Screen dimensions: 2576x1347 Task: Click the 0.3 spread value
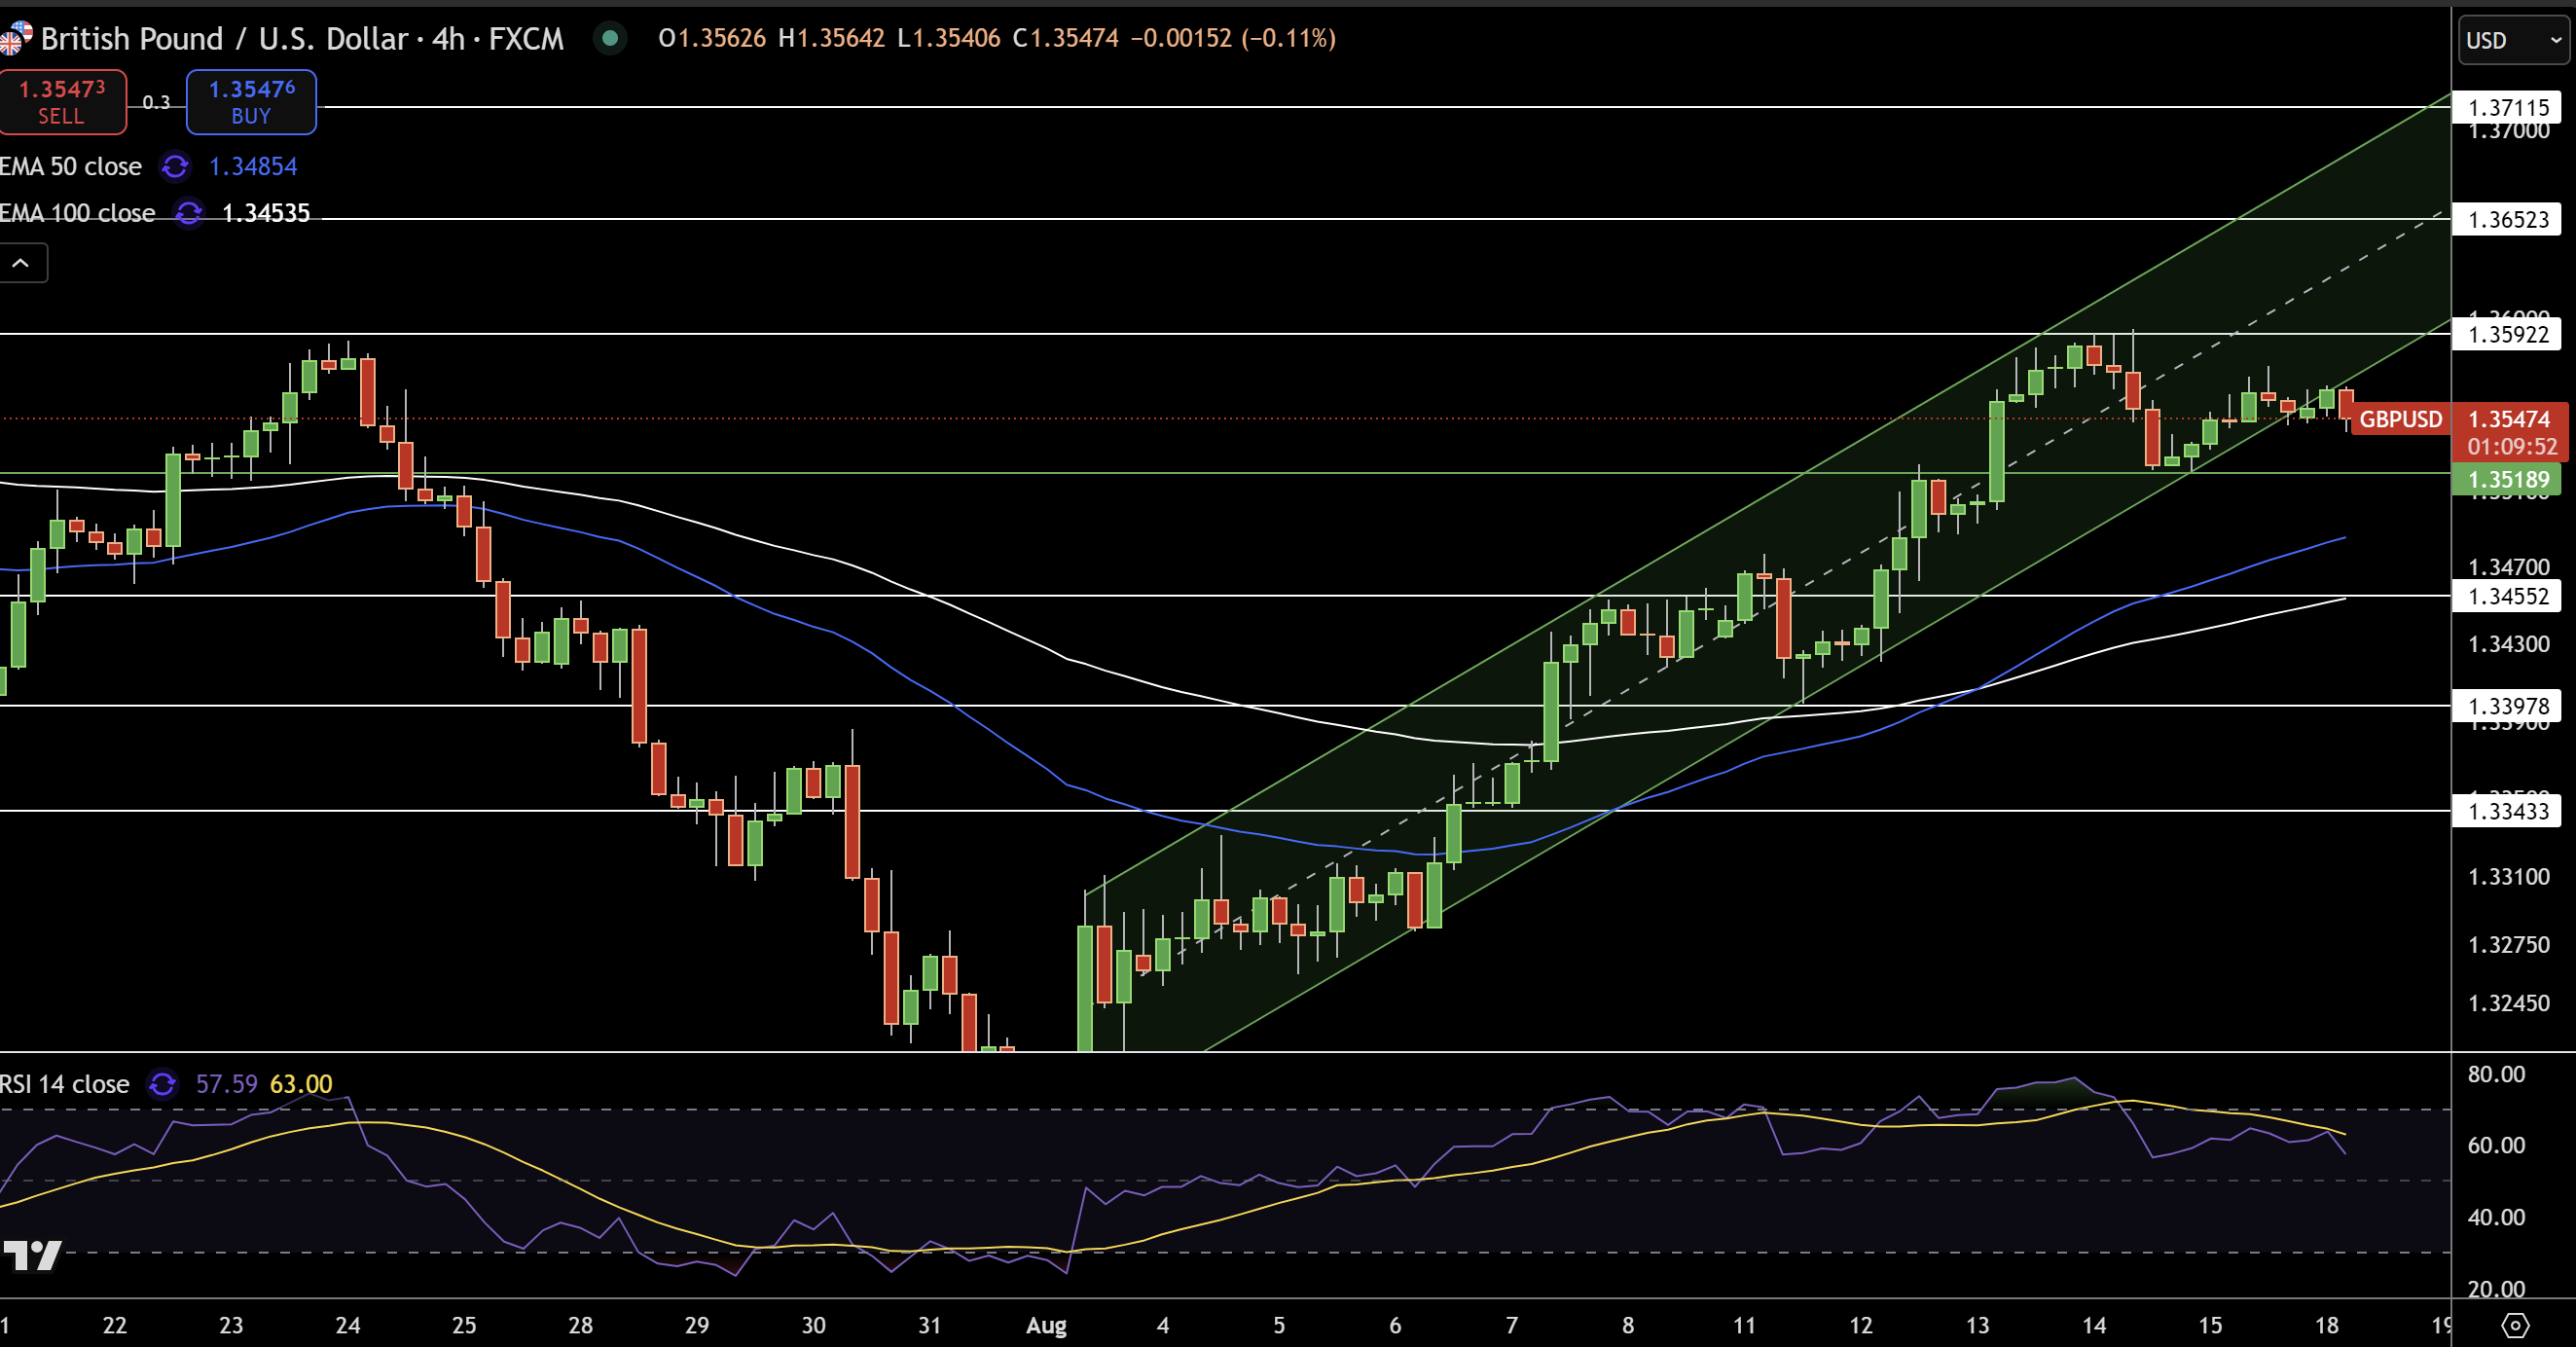(x=156, y=102)
